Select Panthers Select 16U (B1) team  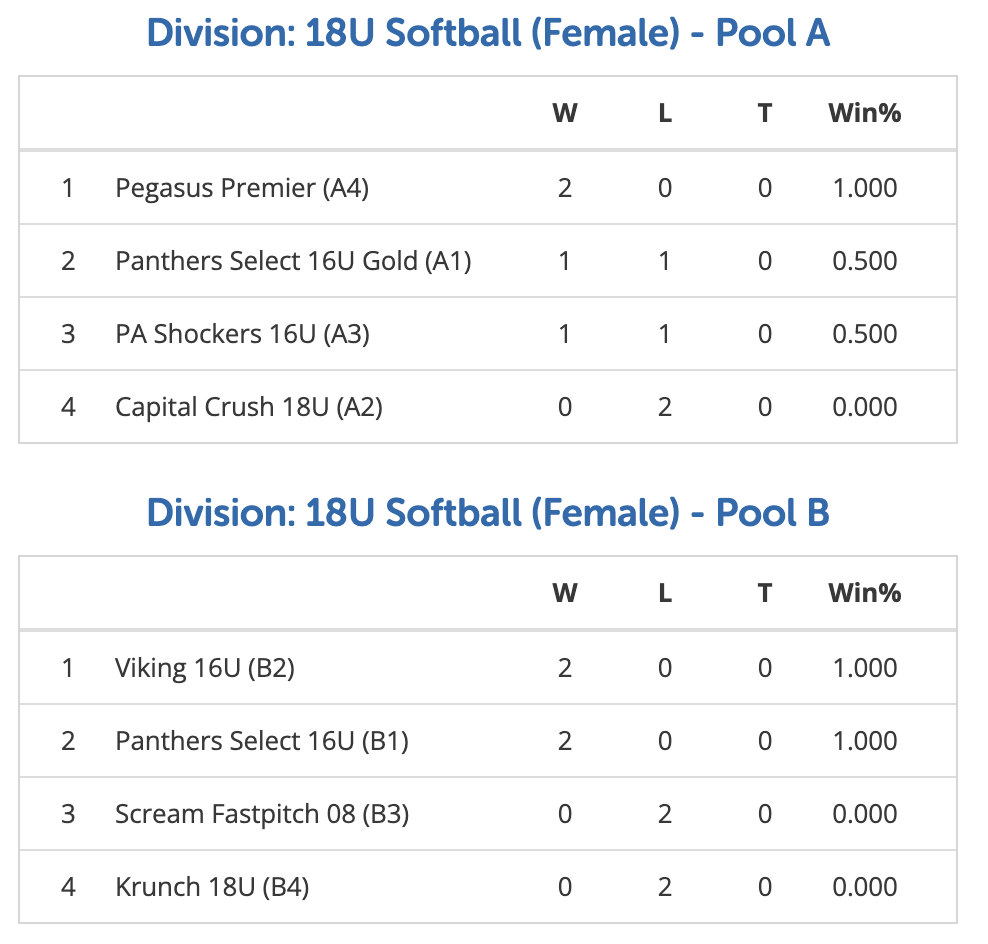pyautogui.click(x=261, y=741)
